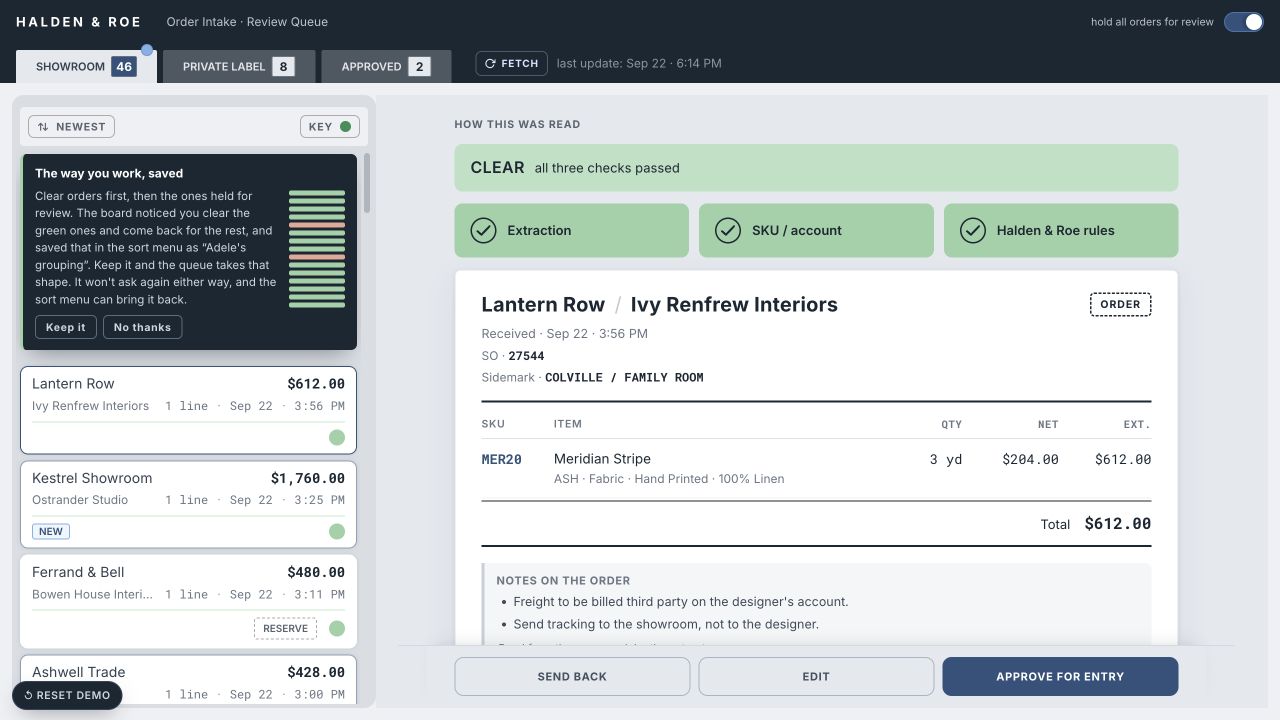This screenshot has width=1280, height=720.
Task: Click the Halden & Roe rules check icon
Action: pos(972,230)
